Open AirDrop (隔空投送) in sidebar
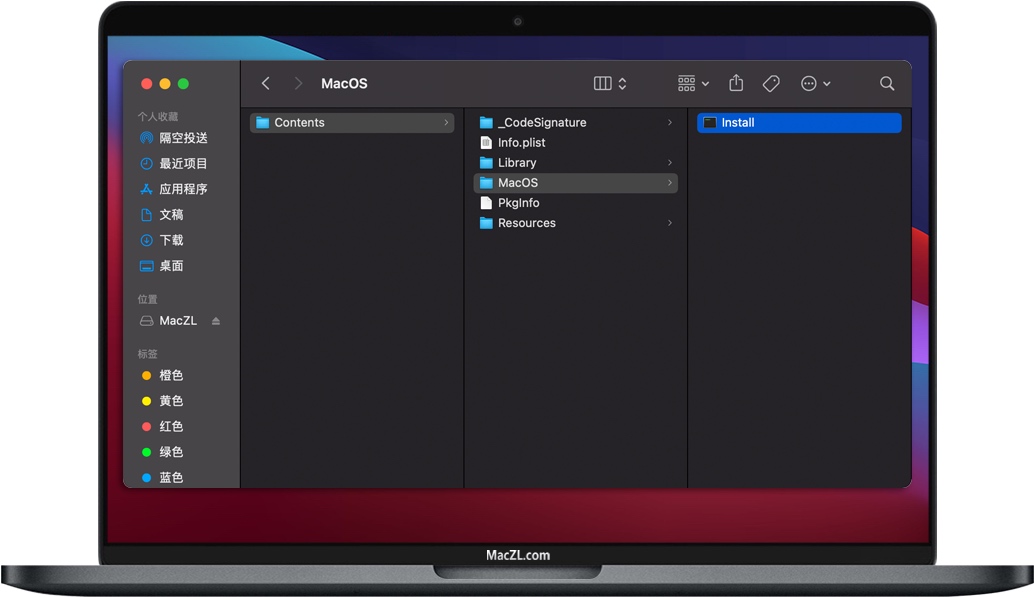The width and height of the screenshot is (1034, 597). [183, 138]
